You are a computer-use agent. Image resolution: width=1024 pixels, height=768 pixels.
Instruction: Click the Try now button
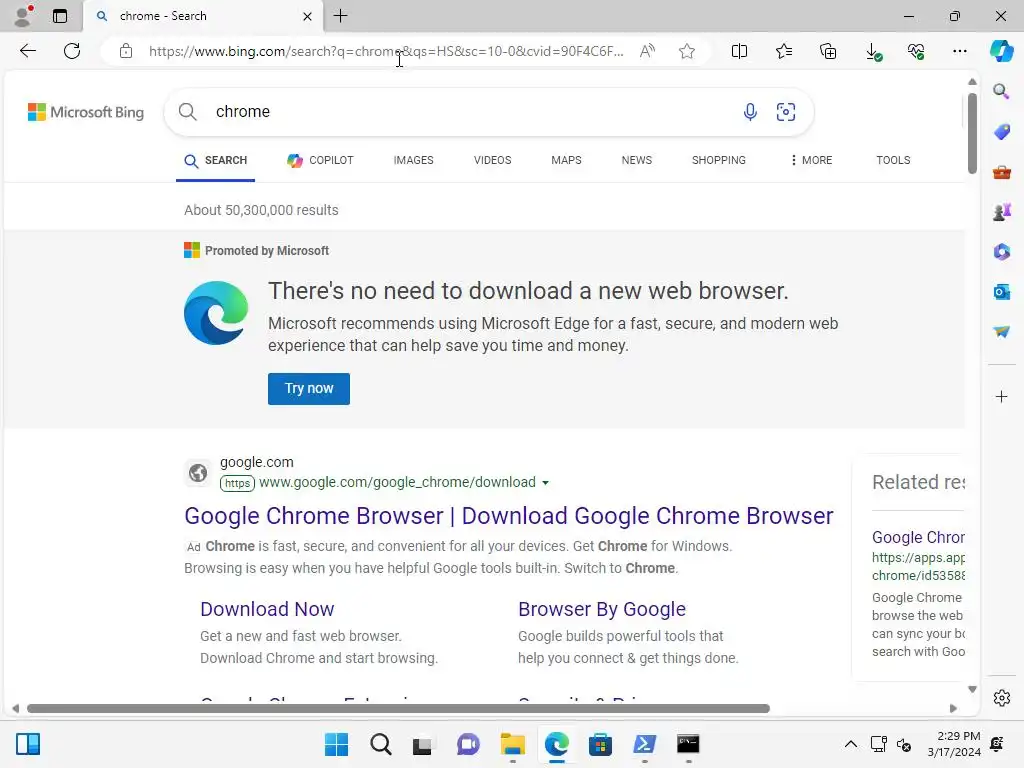(309, 389)
